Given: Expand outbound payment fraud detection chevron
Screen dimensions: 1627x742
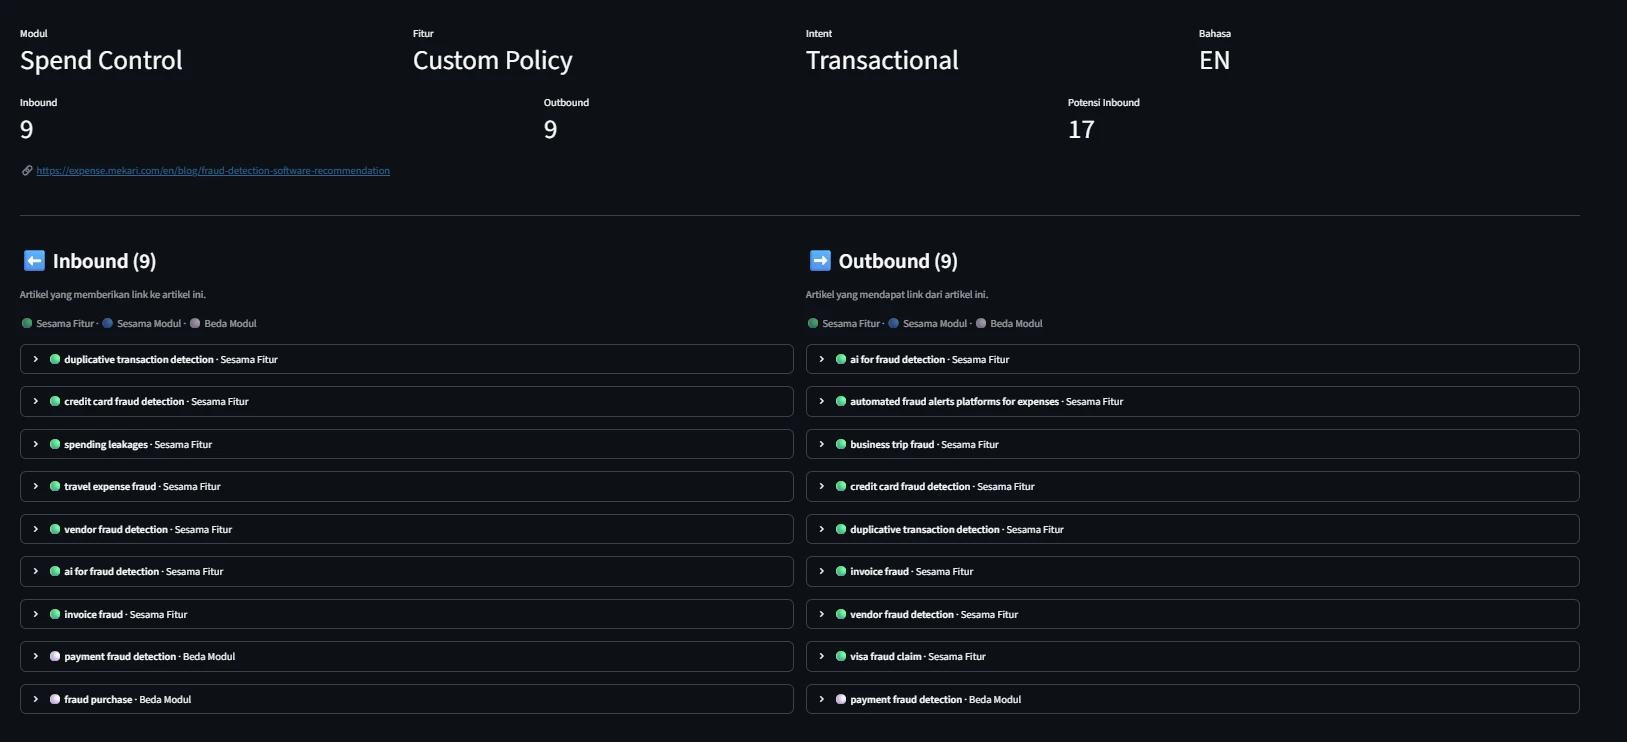Looking at the screenshot, I should [x=822, y=699].
